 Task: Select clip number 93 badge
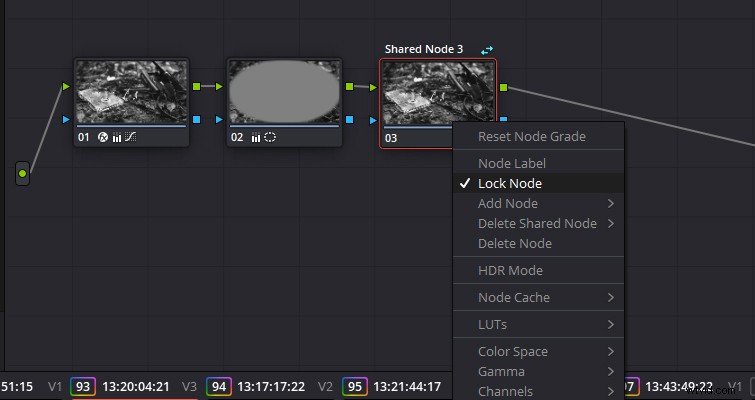(83, 387)
